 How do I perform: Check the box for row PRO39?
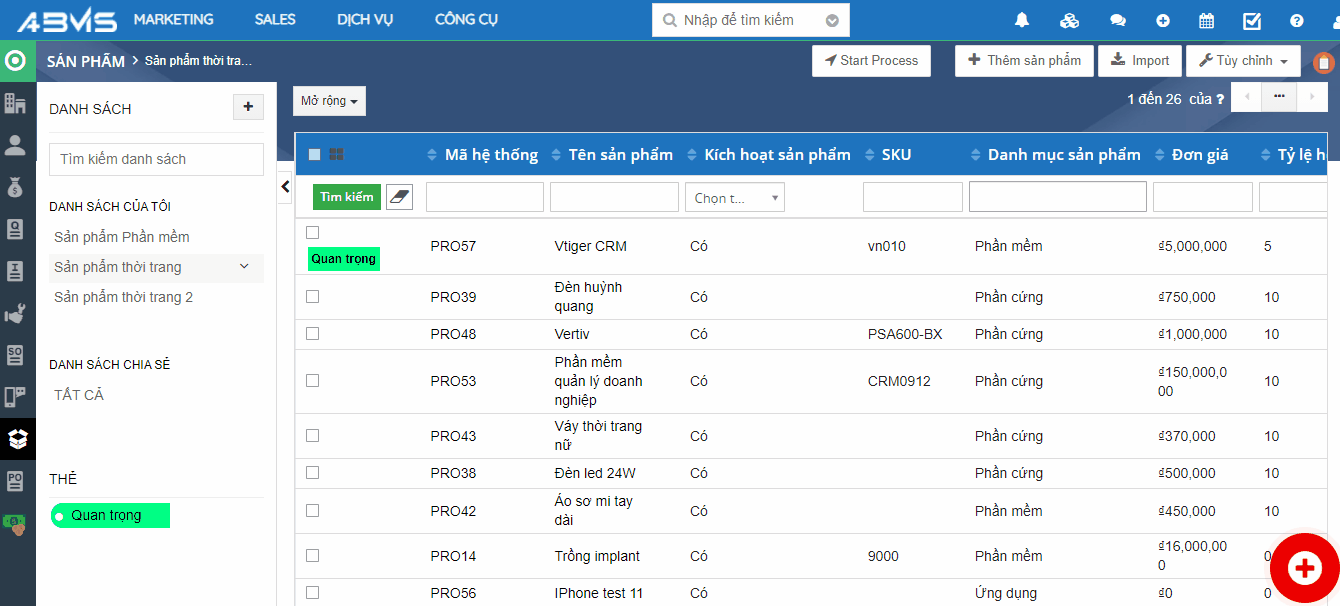tap(312, 297)
